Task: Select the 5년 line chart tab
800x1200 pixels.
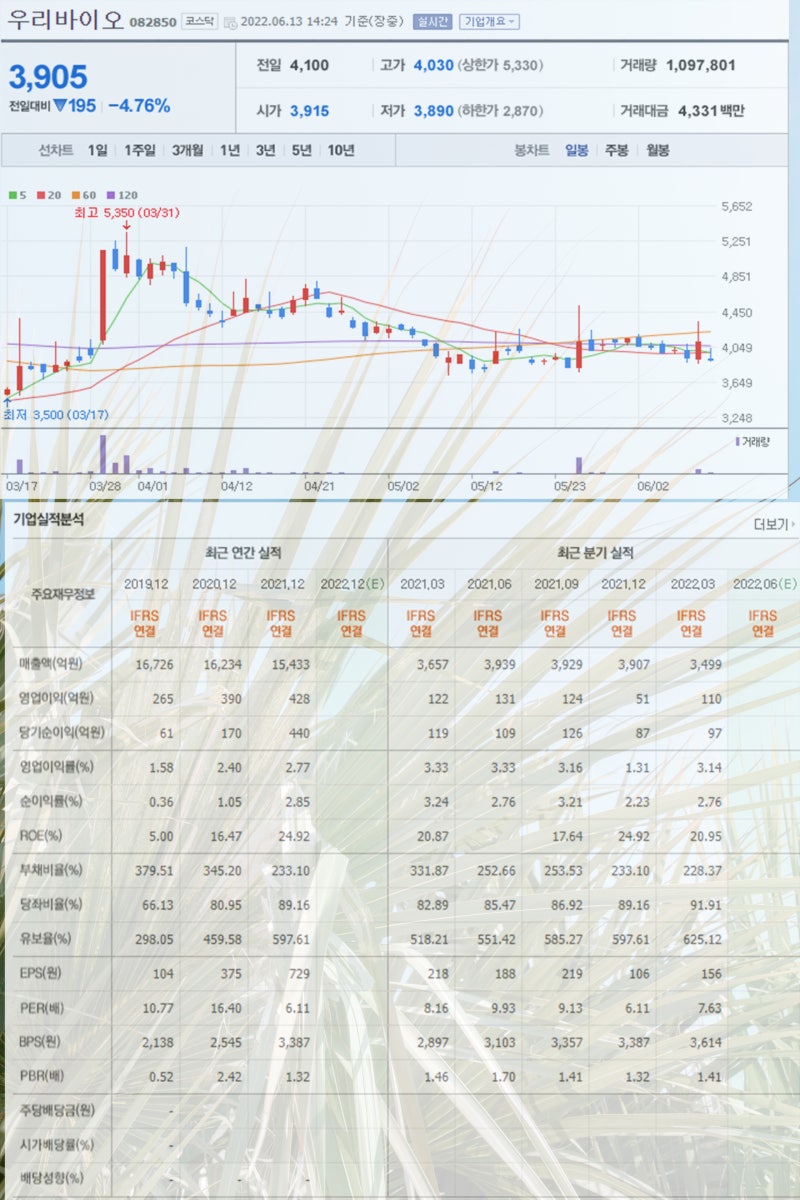Action: point(301,150)
